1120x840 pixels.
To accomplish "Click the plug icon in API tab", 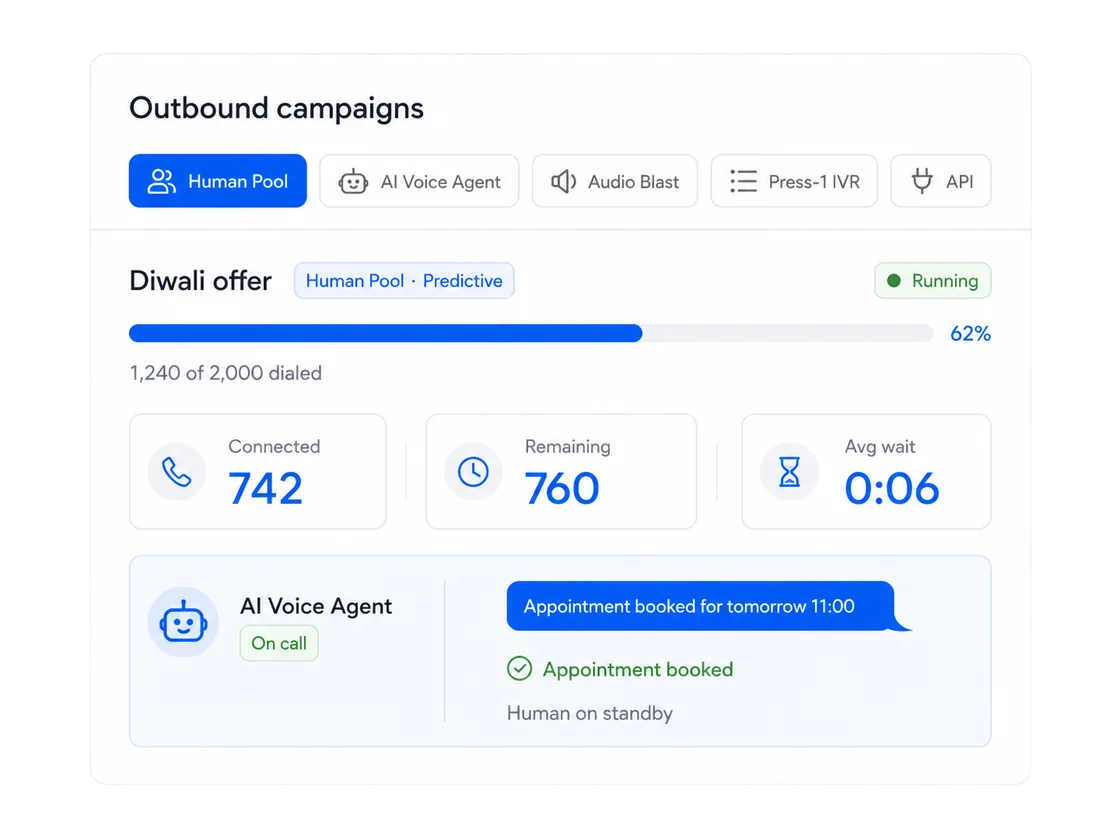I will tap(922, 181).
